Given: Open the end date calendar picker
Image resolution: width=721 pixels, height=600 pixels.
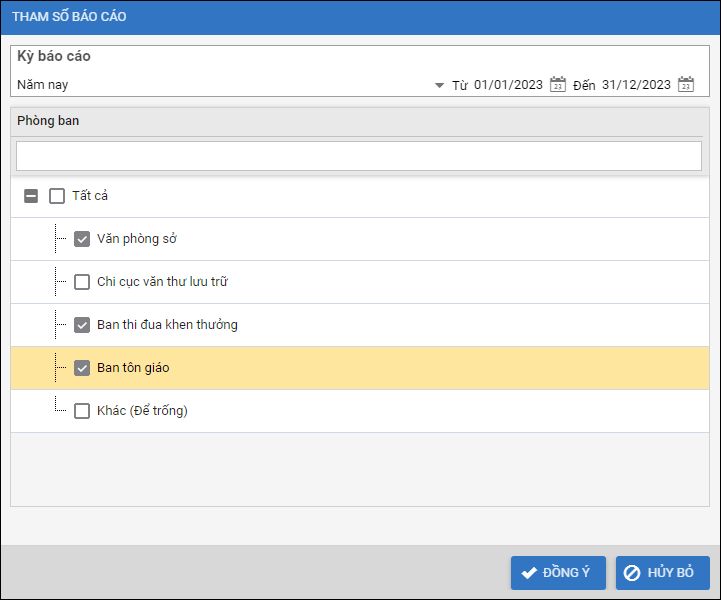Looking at the screenshot, I should pyautogui.click(x=686, y=85).
